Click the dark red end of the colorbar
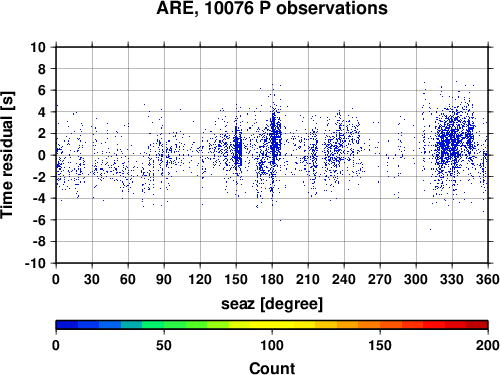This screenshot has width=500, height=375. coord(477,325)
